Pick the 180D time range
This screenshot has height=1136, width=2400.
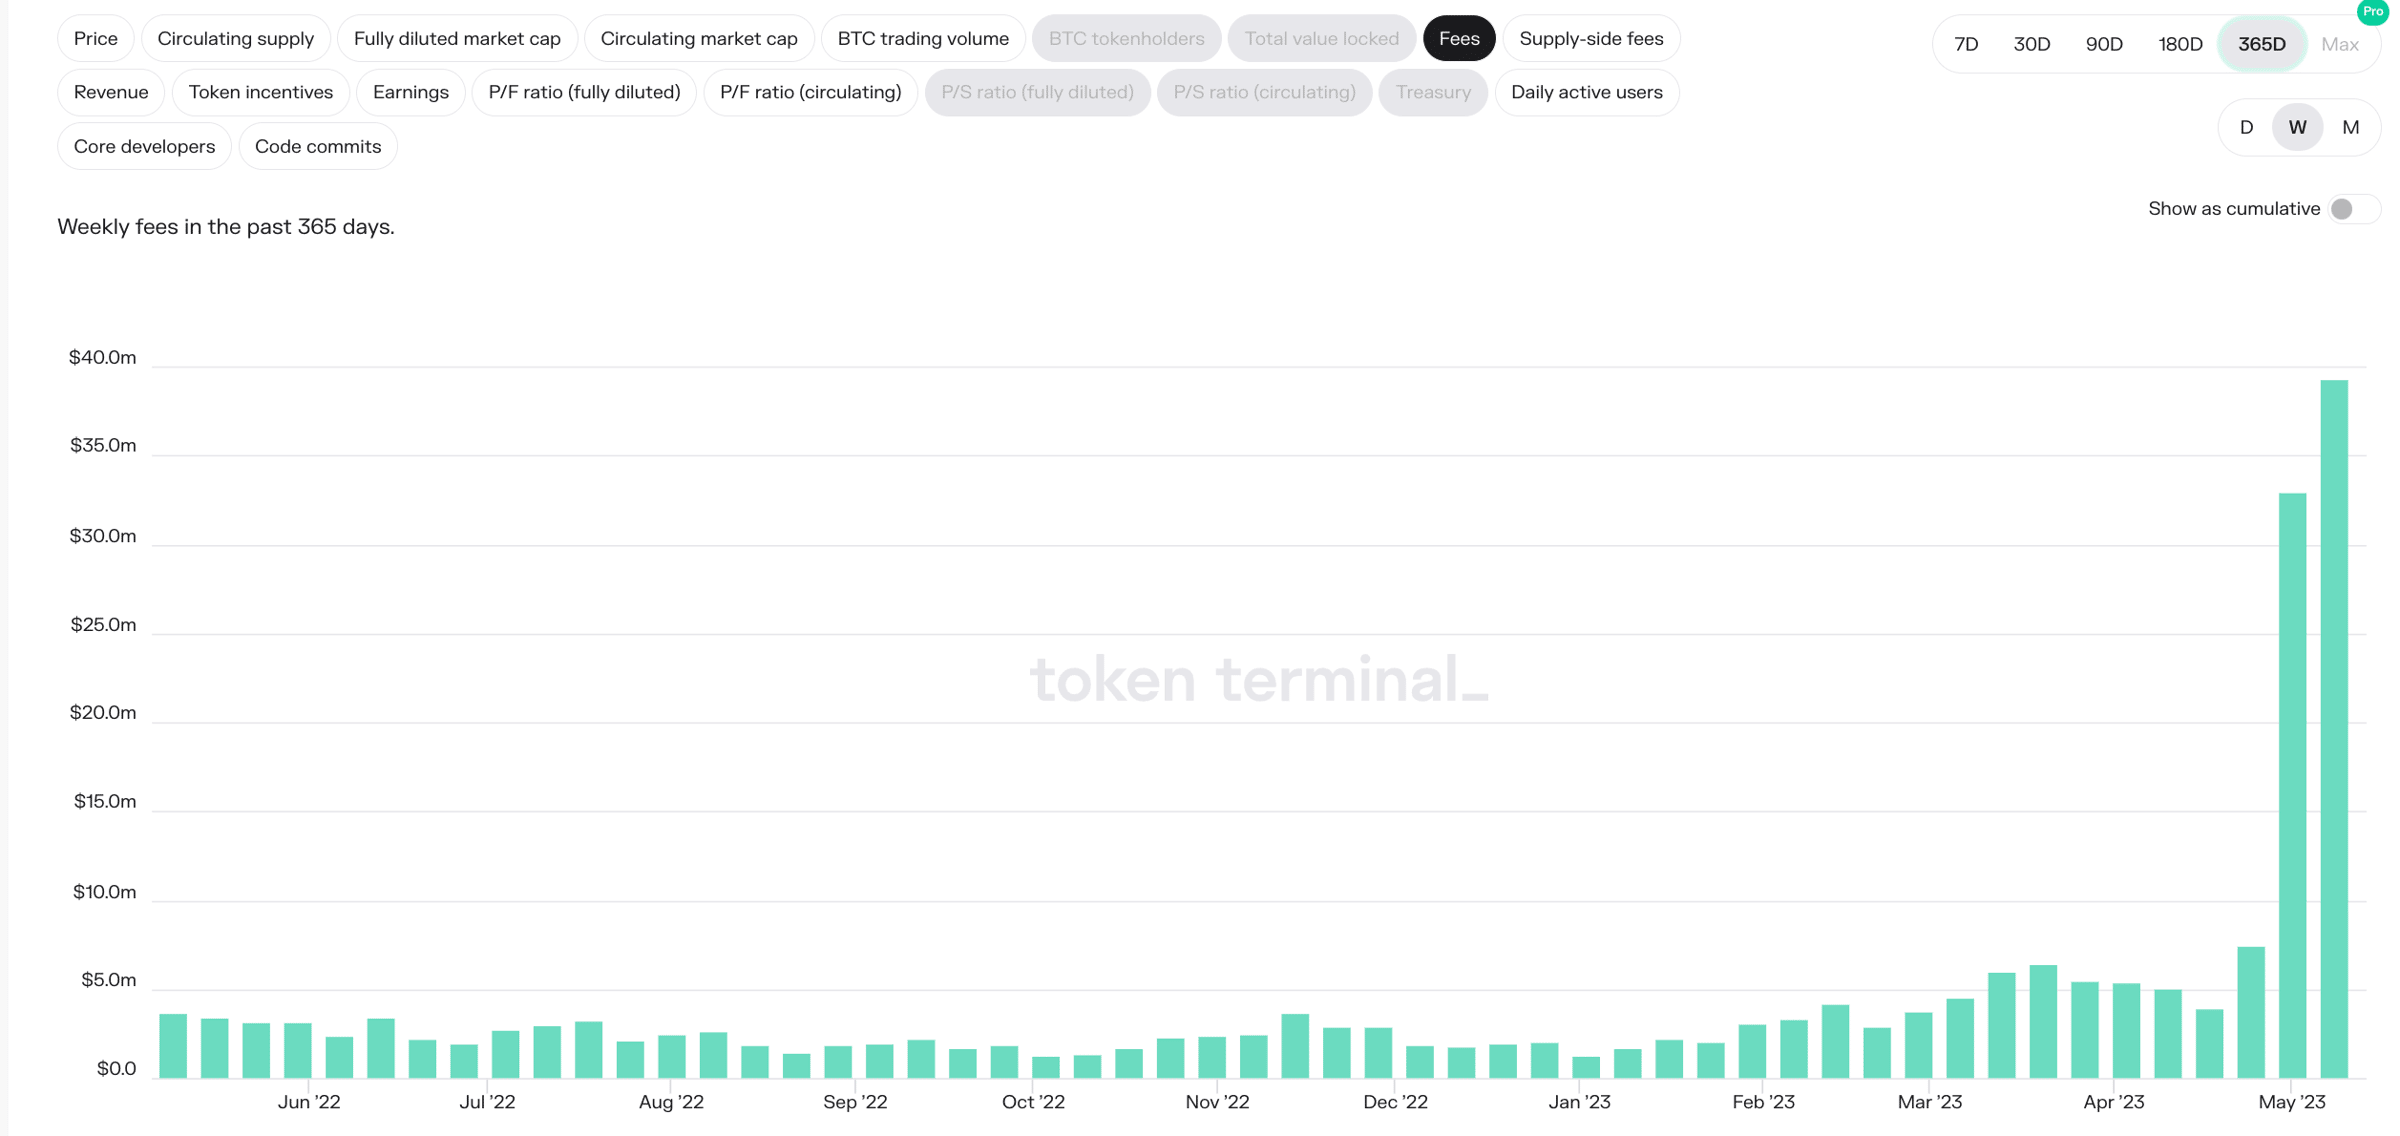(2180, 44)
